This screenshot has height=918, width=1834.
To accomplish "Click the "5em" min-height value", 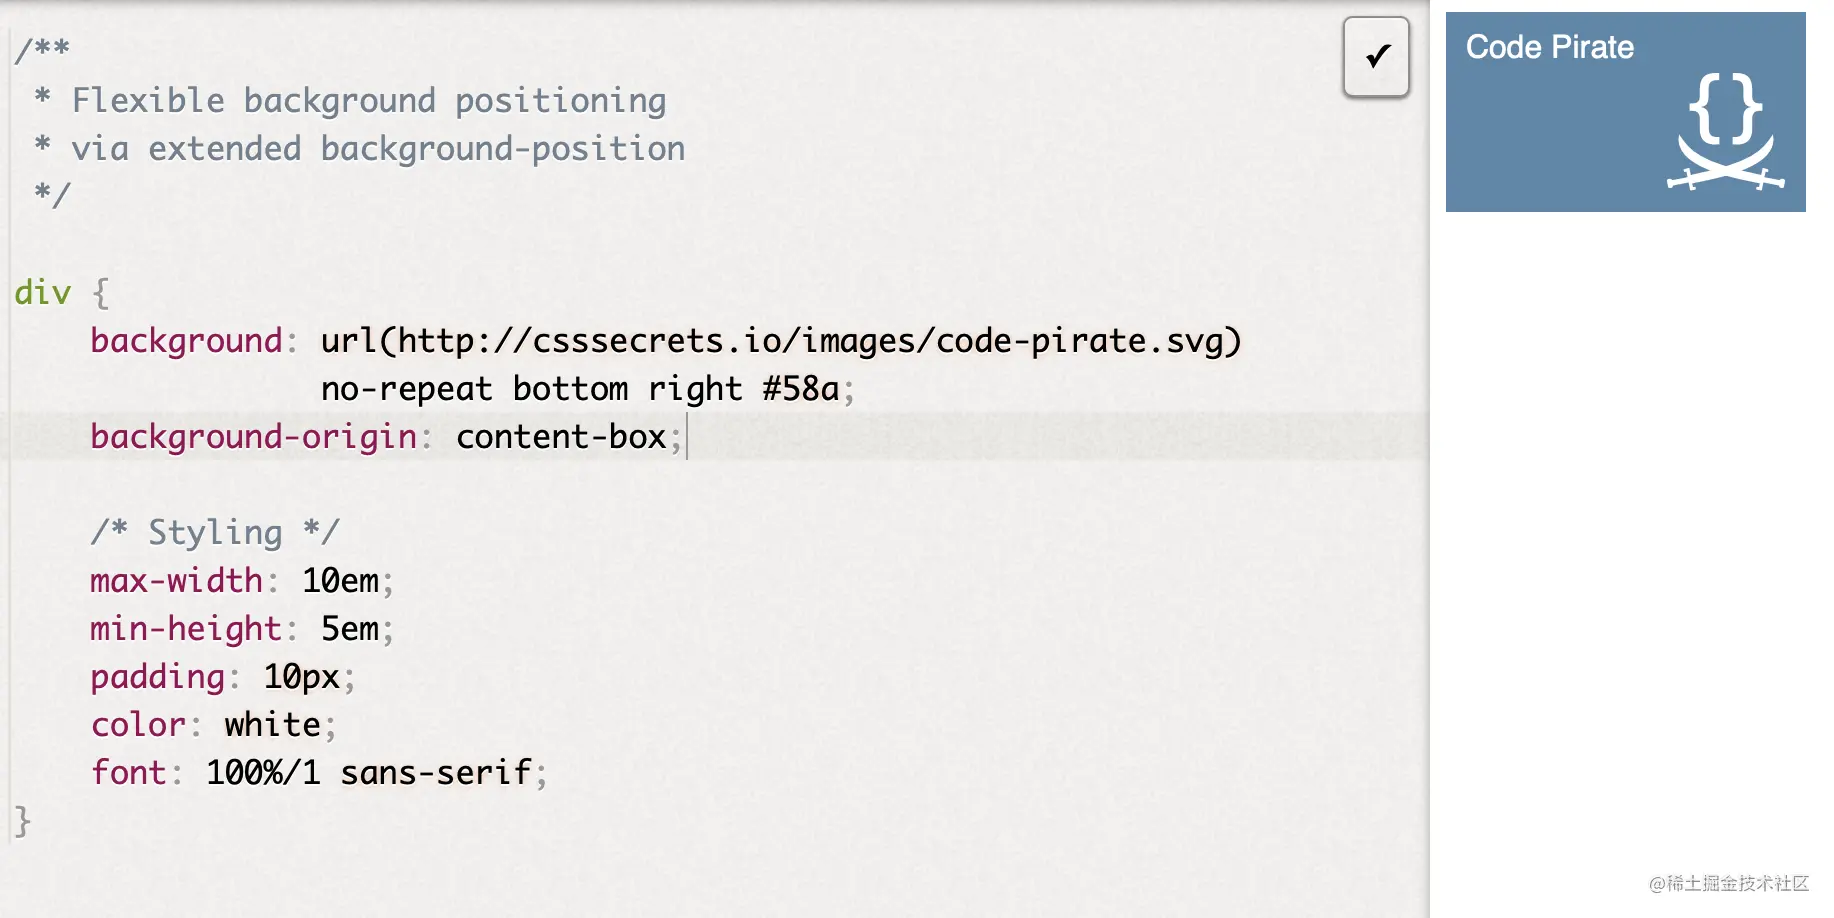I will (x=349, y=629).
